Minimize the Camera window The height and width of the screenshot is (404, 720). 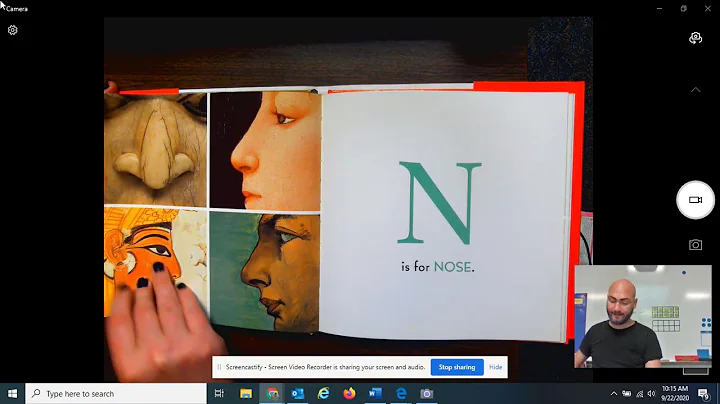click(659, 8)
